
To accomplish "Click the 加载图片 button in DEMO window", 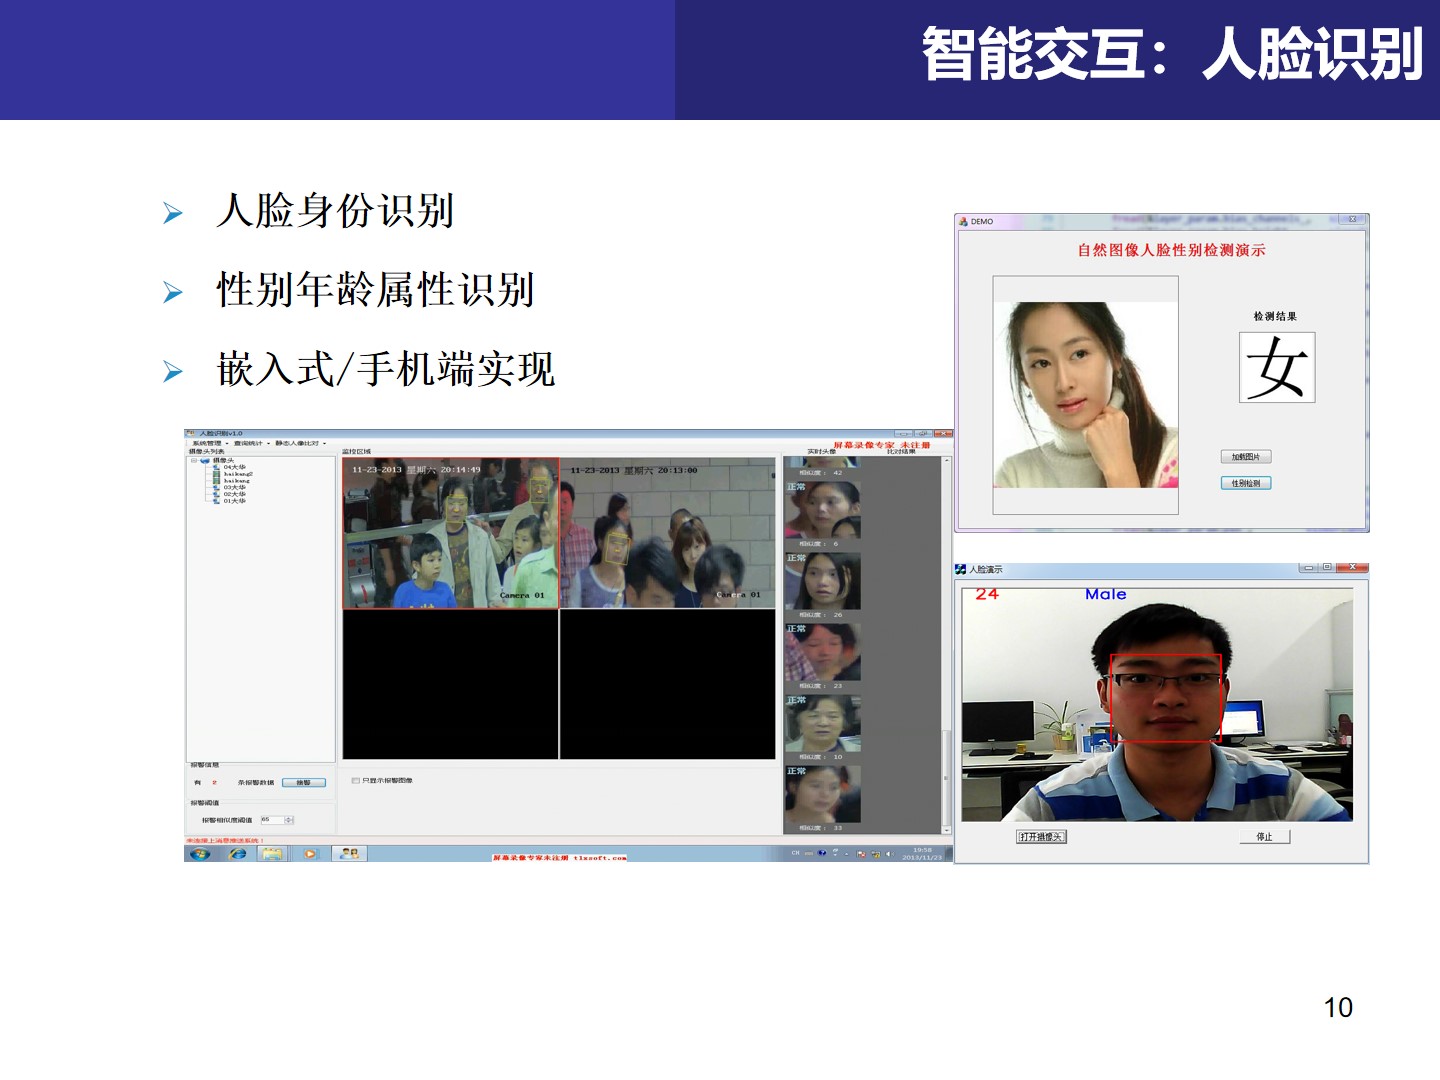I will click(x=1246, y=457).
